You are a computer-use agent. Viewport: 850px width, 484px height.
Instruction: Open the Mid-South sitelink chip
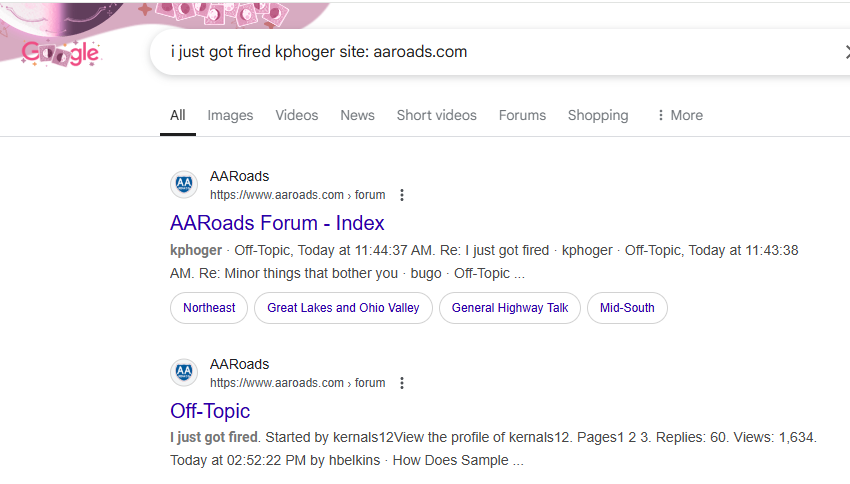click(x=627, y=308)
